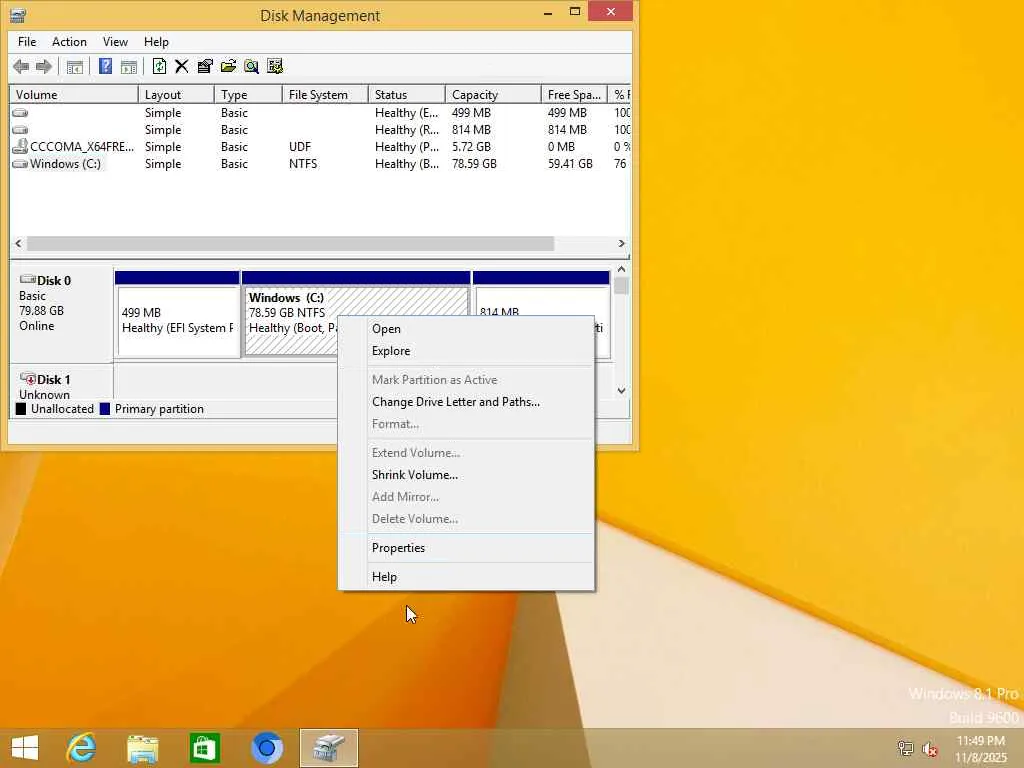Click the muted speaker tray icon
1024x768 pixels.
(930, 748)
